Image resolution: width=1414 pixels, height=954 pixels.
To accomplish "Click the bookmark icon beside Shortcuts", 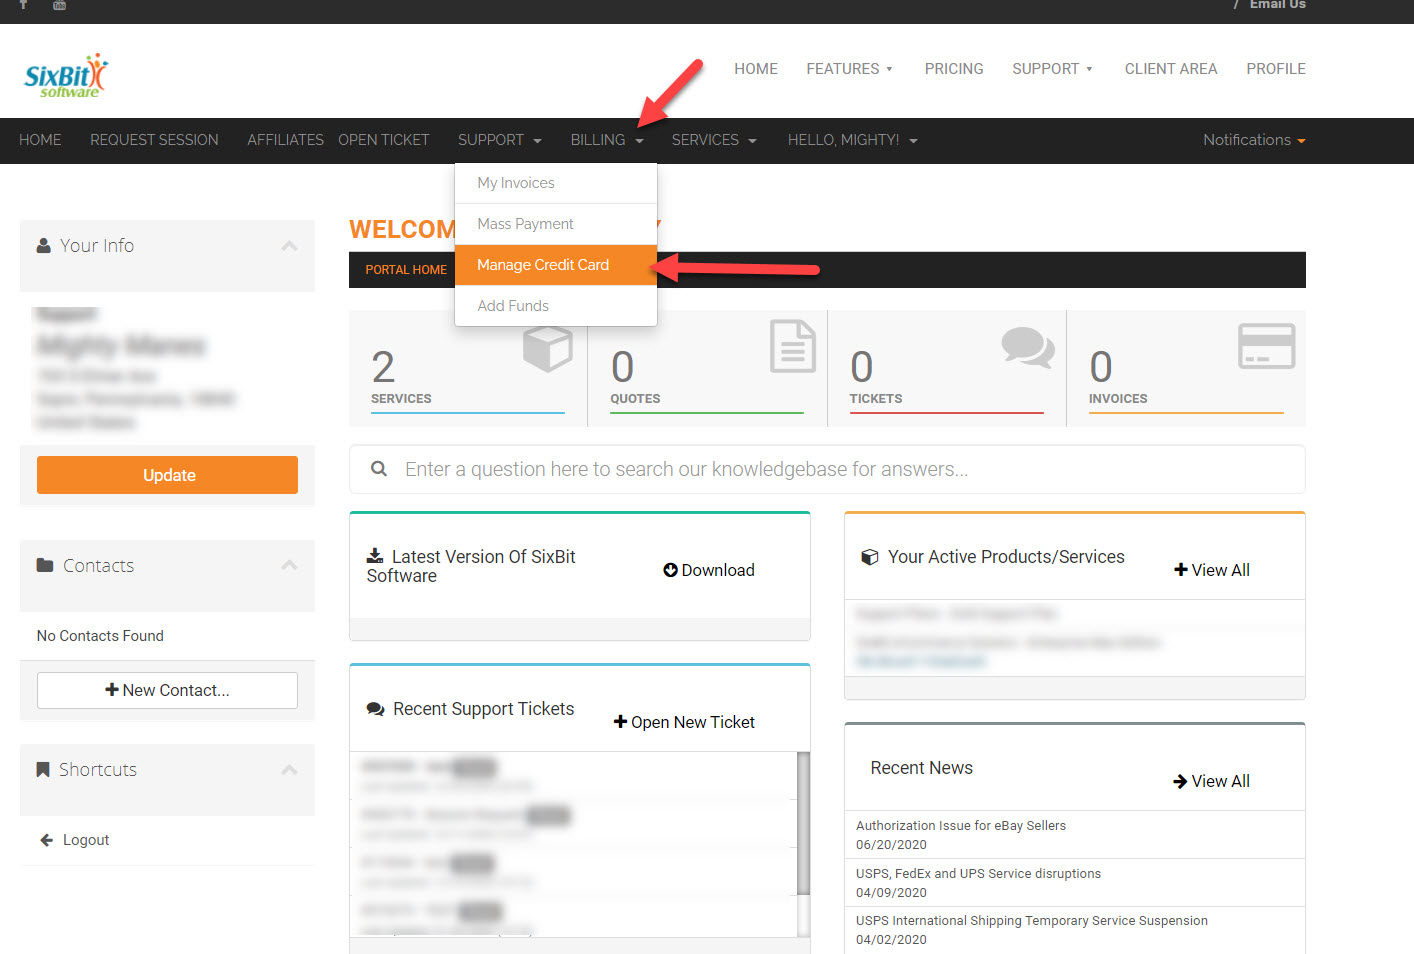I will coord(43,769).
